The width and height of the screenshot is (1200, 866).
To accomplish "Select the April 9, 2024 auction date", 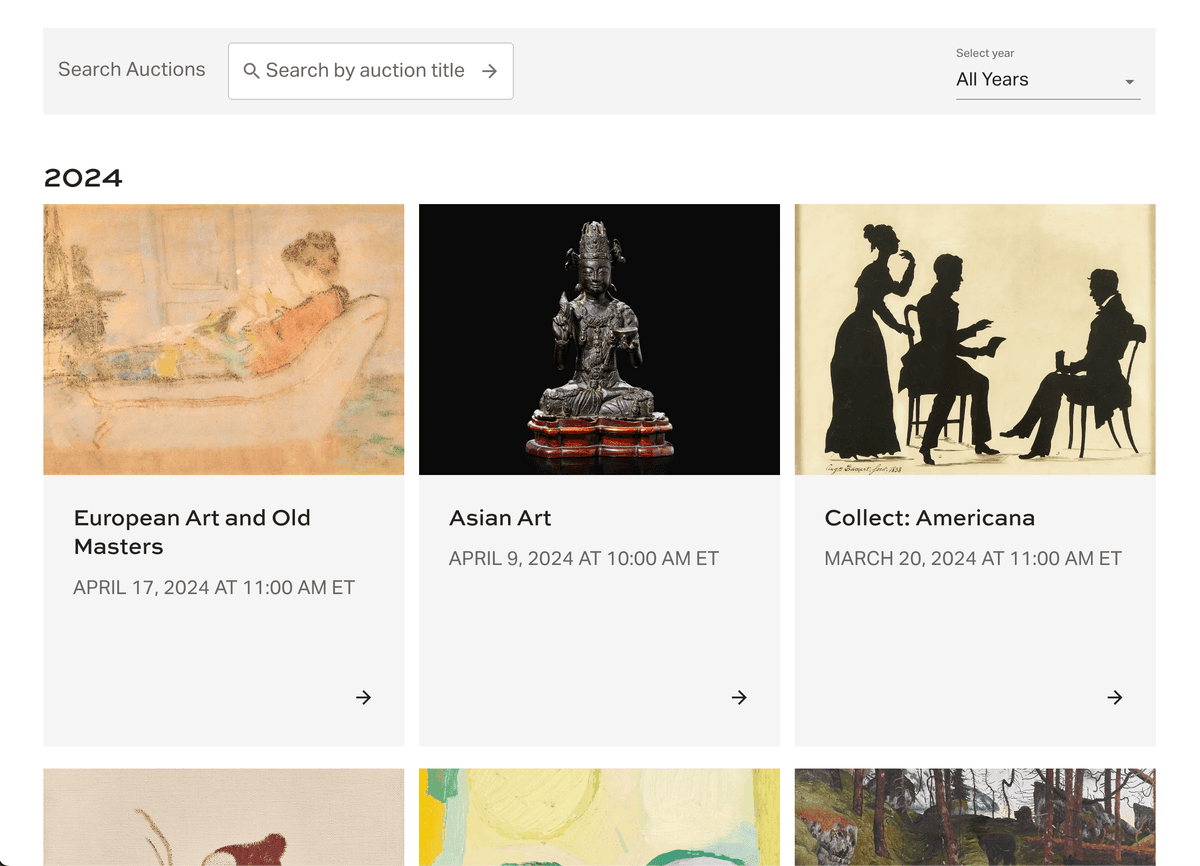I will point(584,559).
